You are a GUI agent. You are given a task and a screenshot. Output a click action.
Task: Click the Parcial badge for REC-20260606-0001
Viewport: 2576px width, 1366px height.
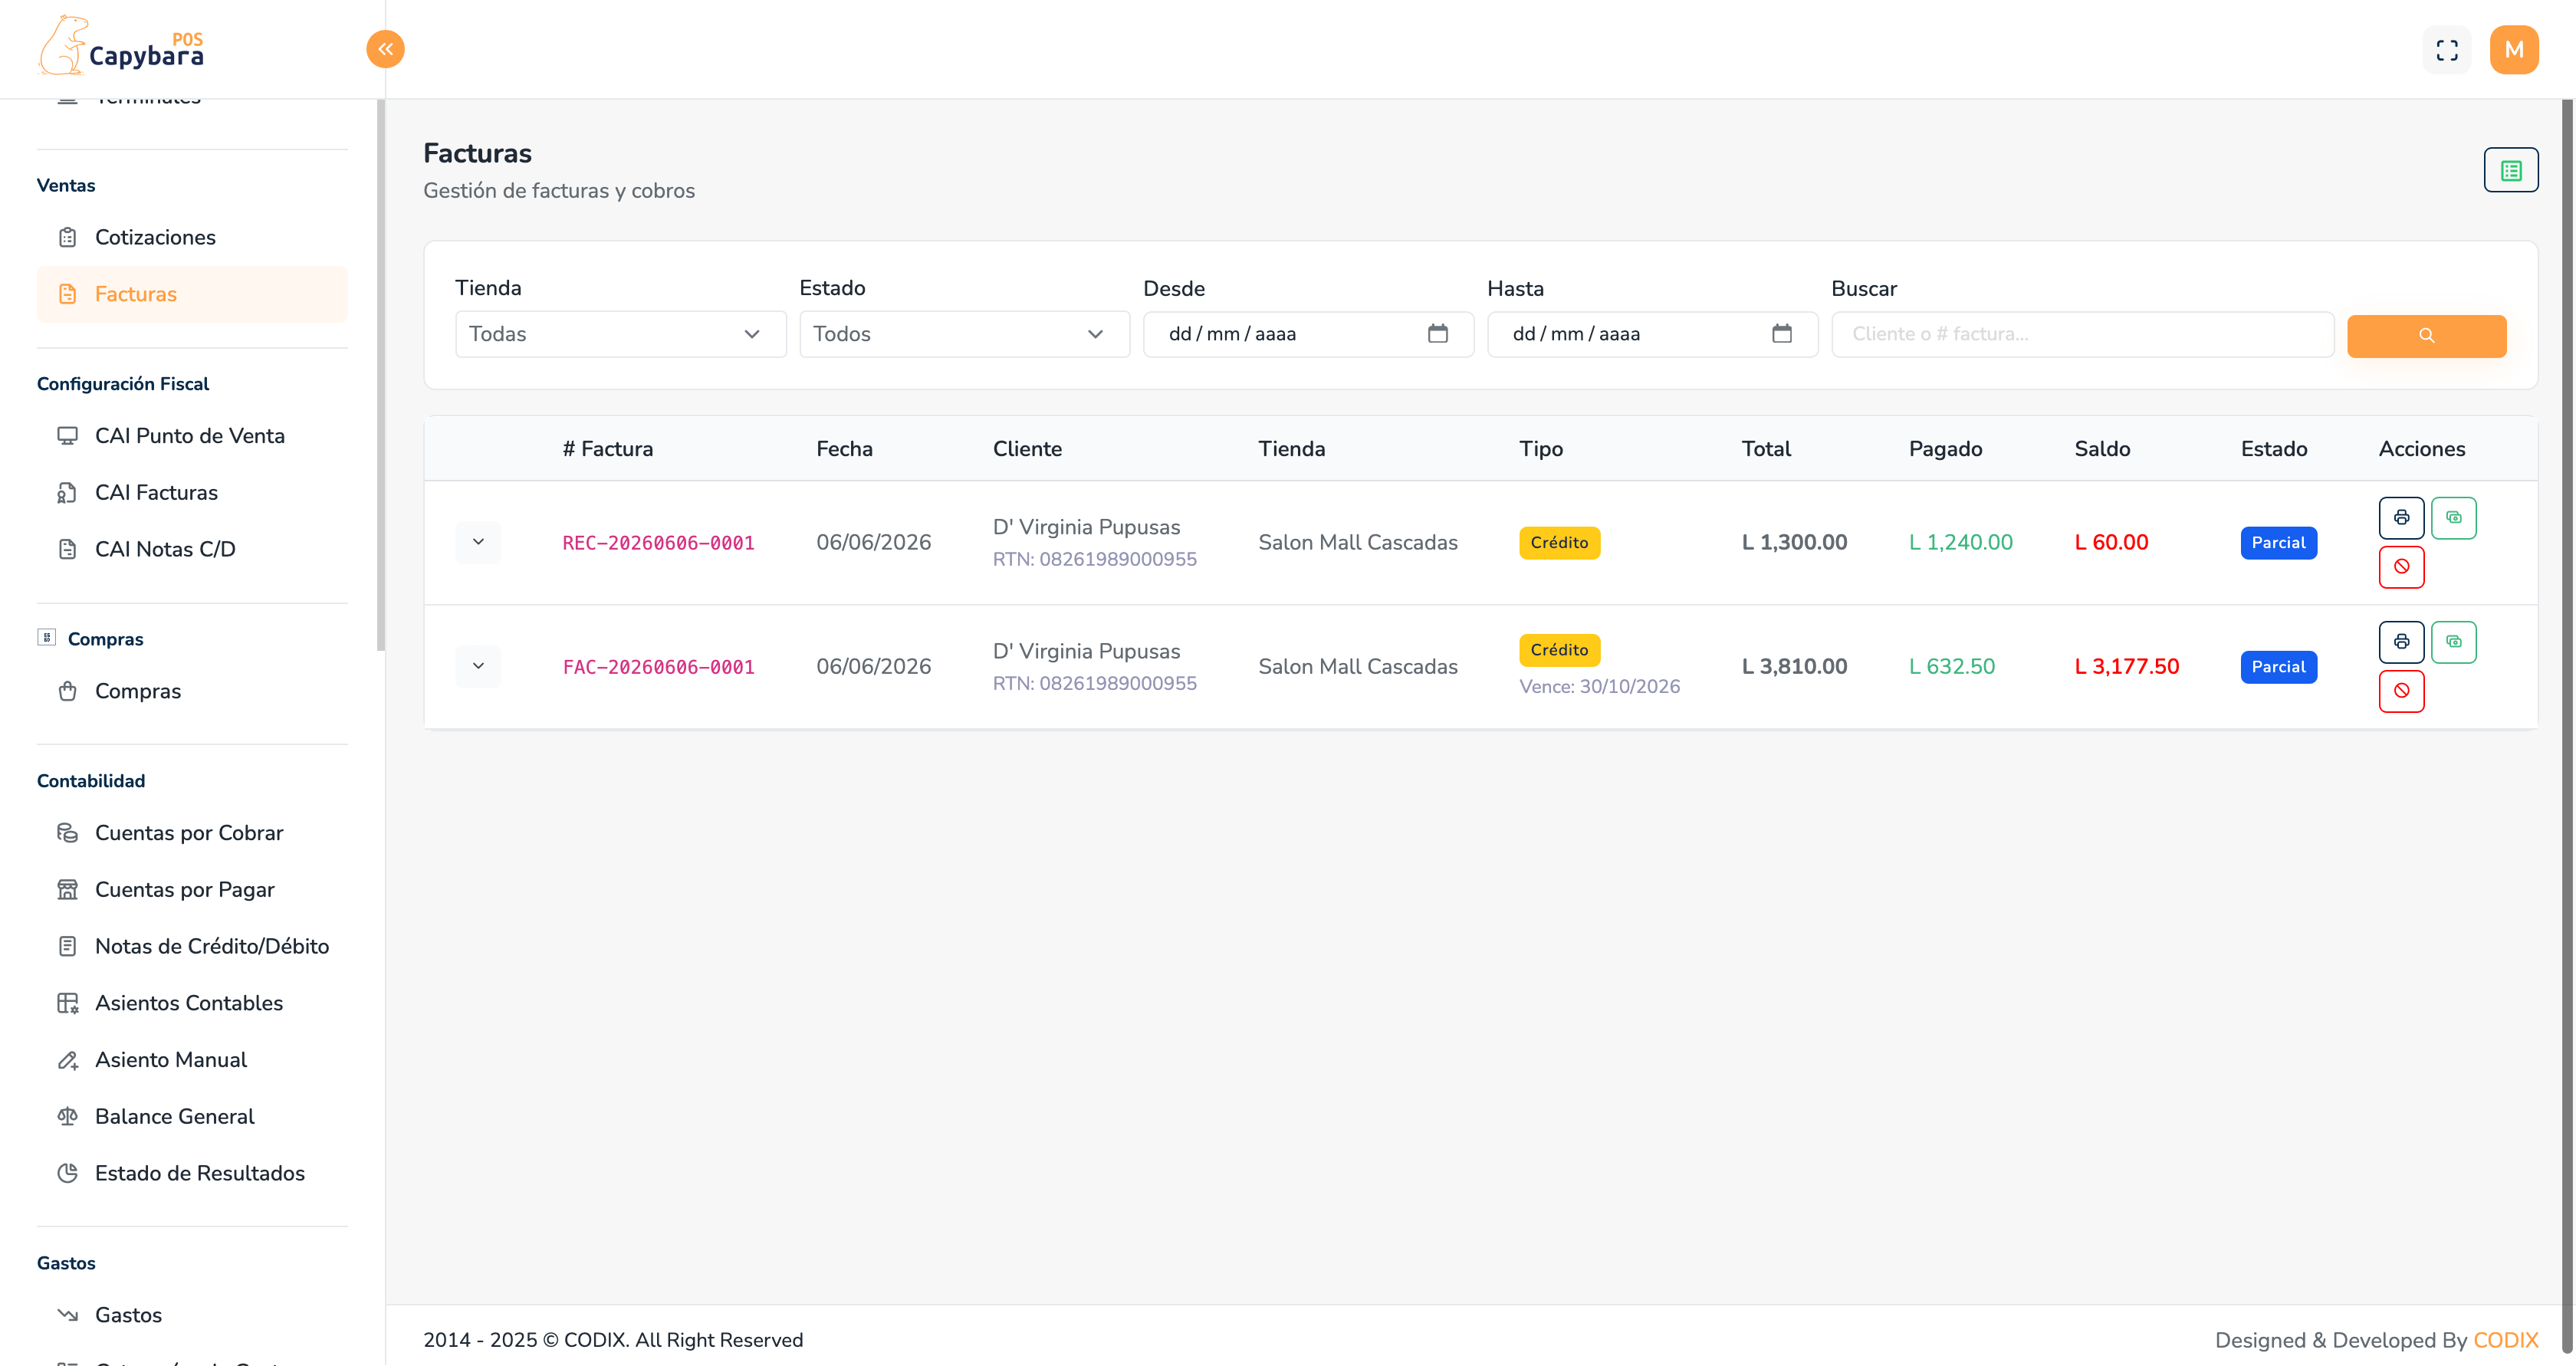[x=2278, y=543]
